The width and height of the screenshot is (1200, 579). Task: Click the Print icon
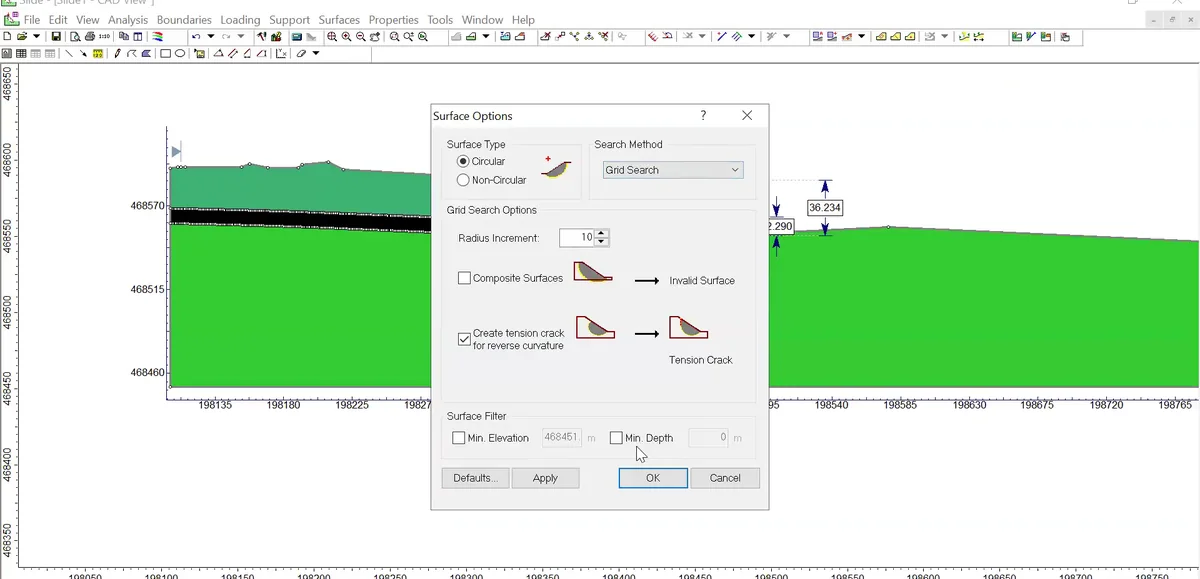click(x=90, y=36)
